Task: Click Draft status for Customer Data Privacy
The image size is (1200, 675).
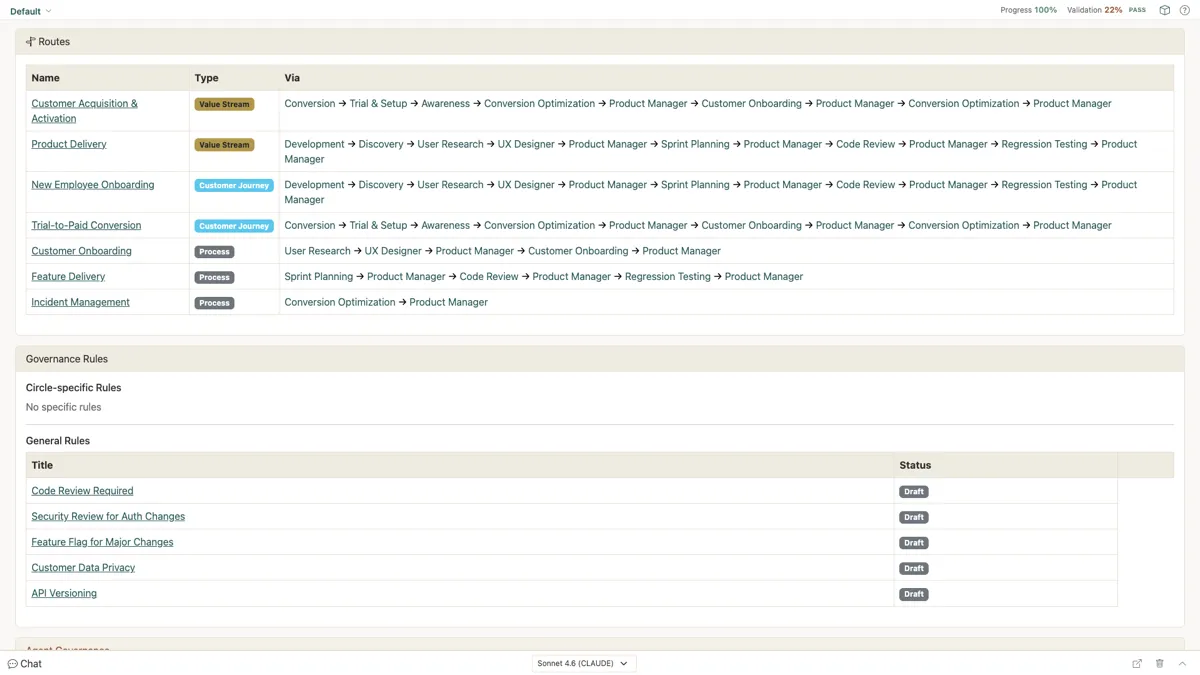Action: click(x=914, y=569)
